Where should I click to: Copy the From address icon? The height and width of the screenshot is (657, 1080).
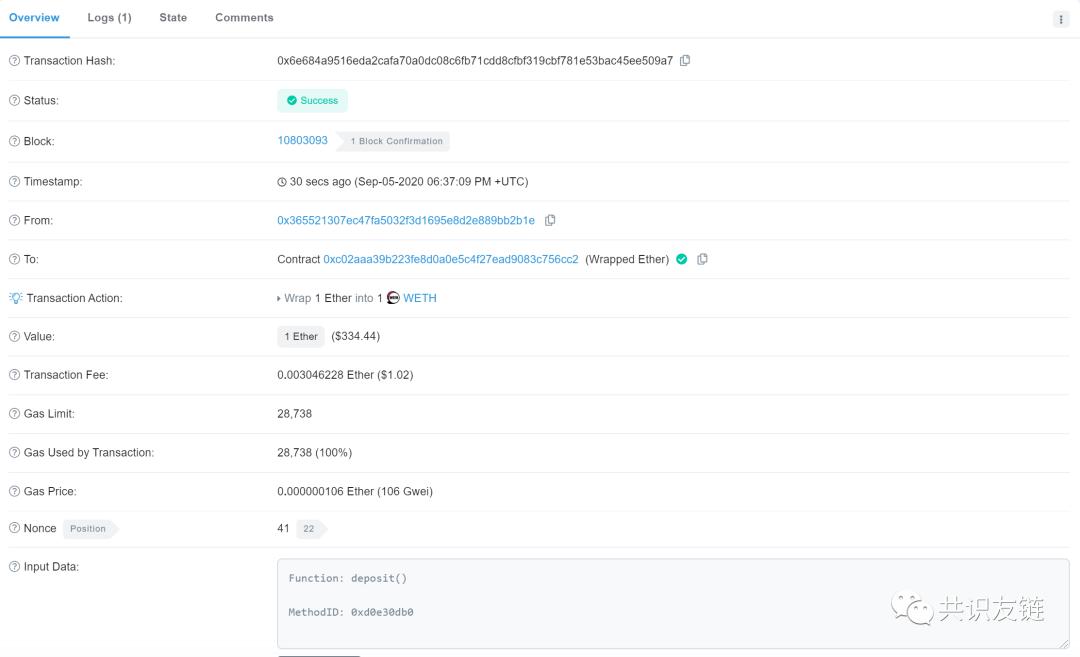click(550, 220)
